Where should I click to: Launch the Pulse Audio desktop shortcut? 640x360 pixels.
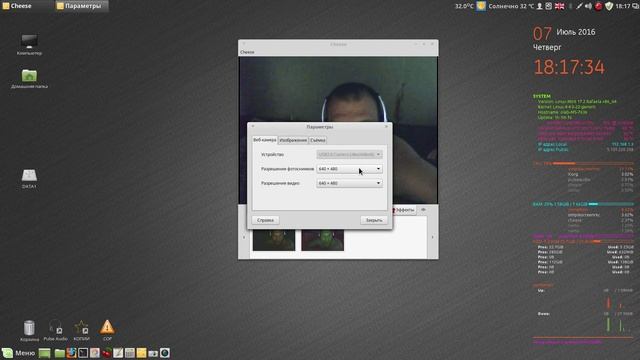pos(56,331)
